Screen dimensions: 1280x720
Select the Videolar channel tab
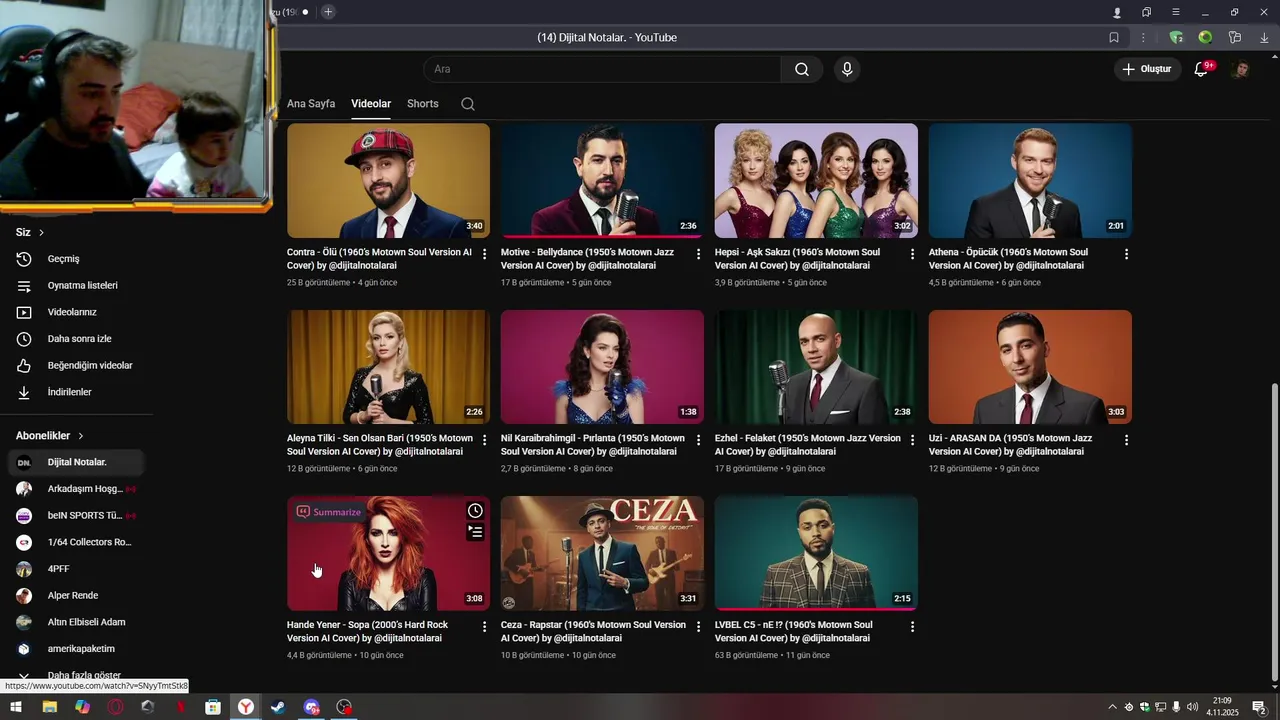point(371,104)
